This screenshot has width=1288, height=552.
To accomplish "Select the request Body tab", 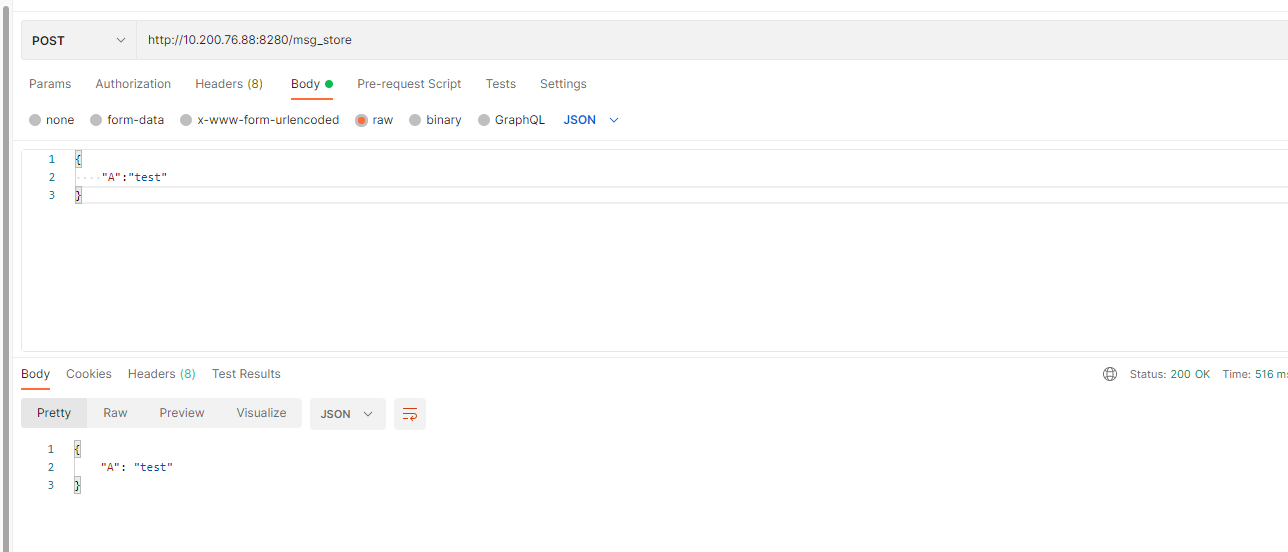I will click(311, 84).
